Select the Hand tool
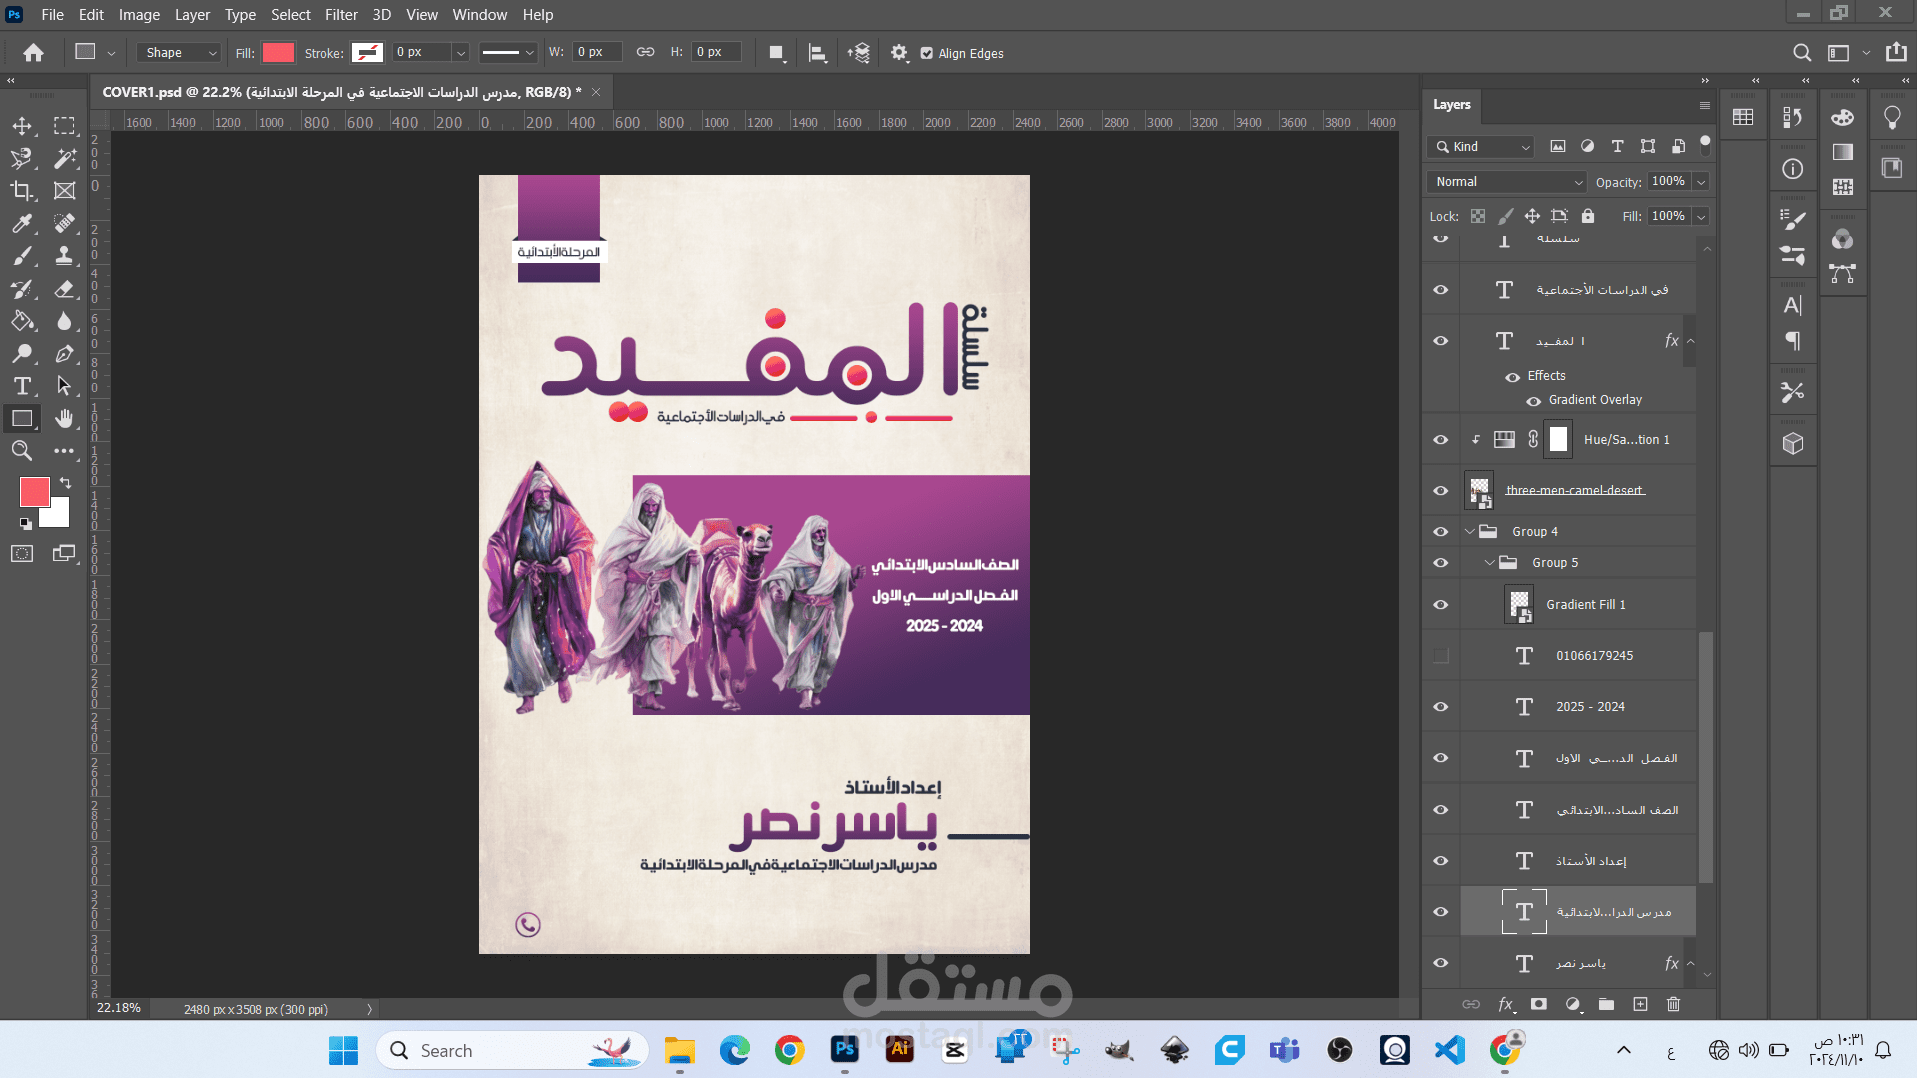Viewport: 1917px width, 1078px height. [65, 418]
